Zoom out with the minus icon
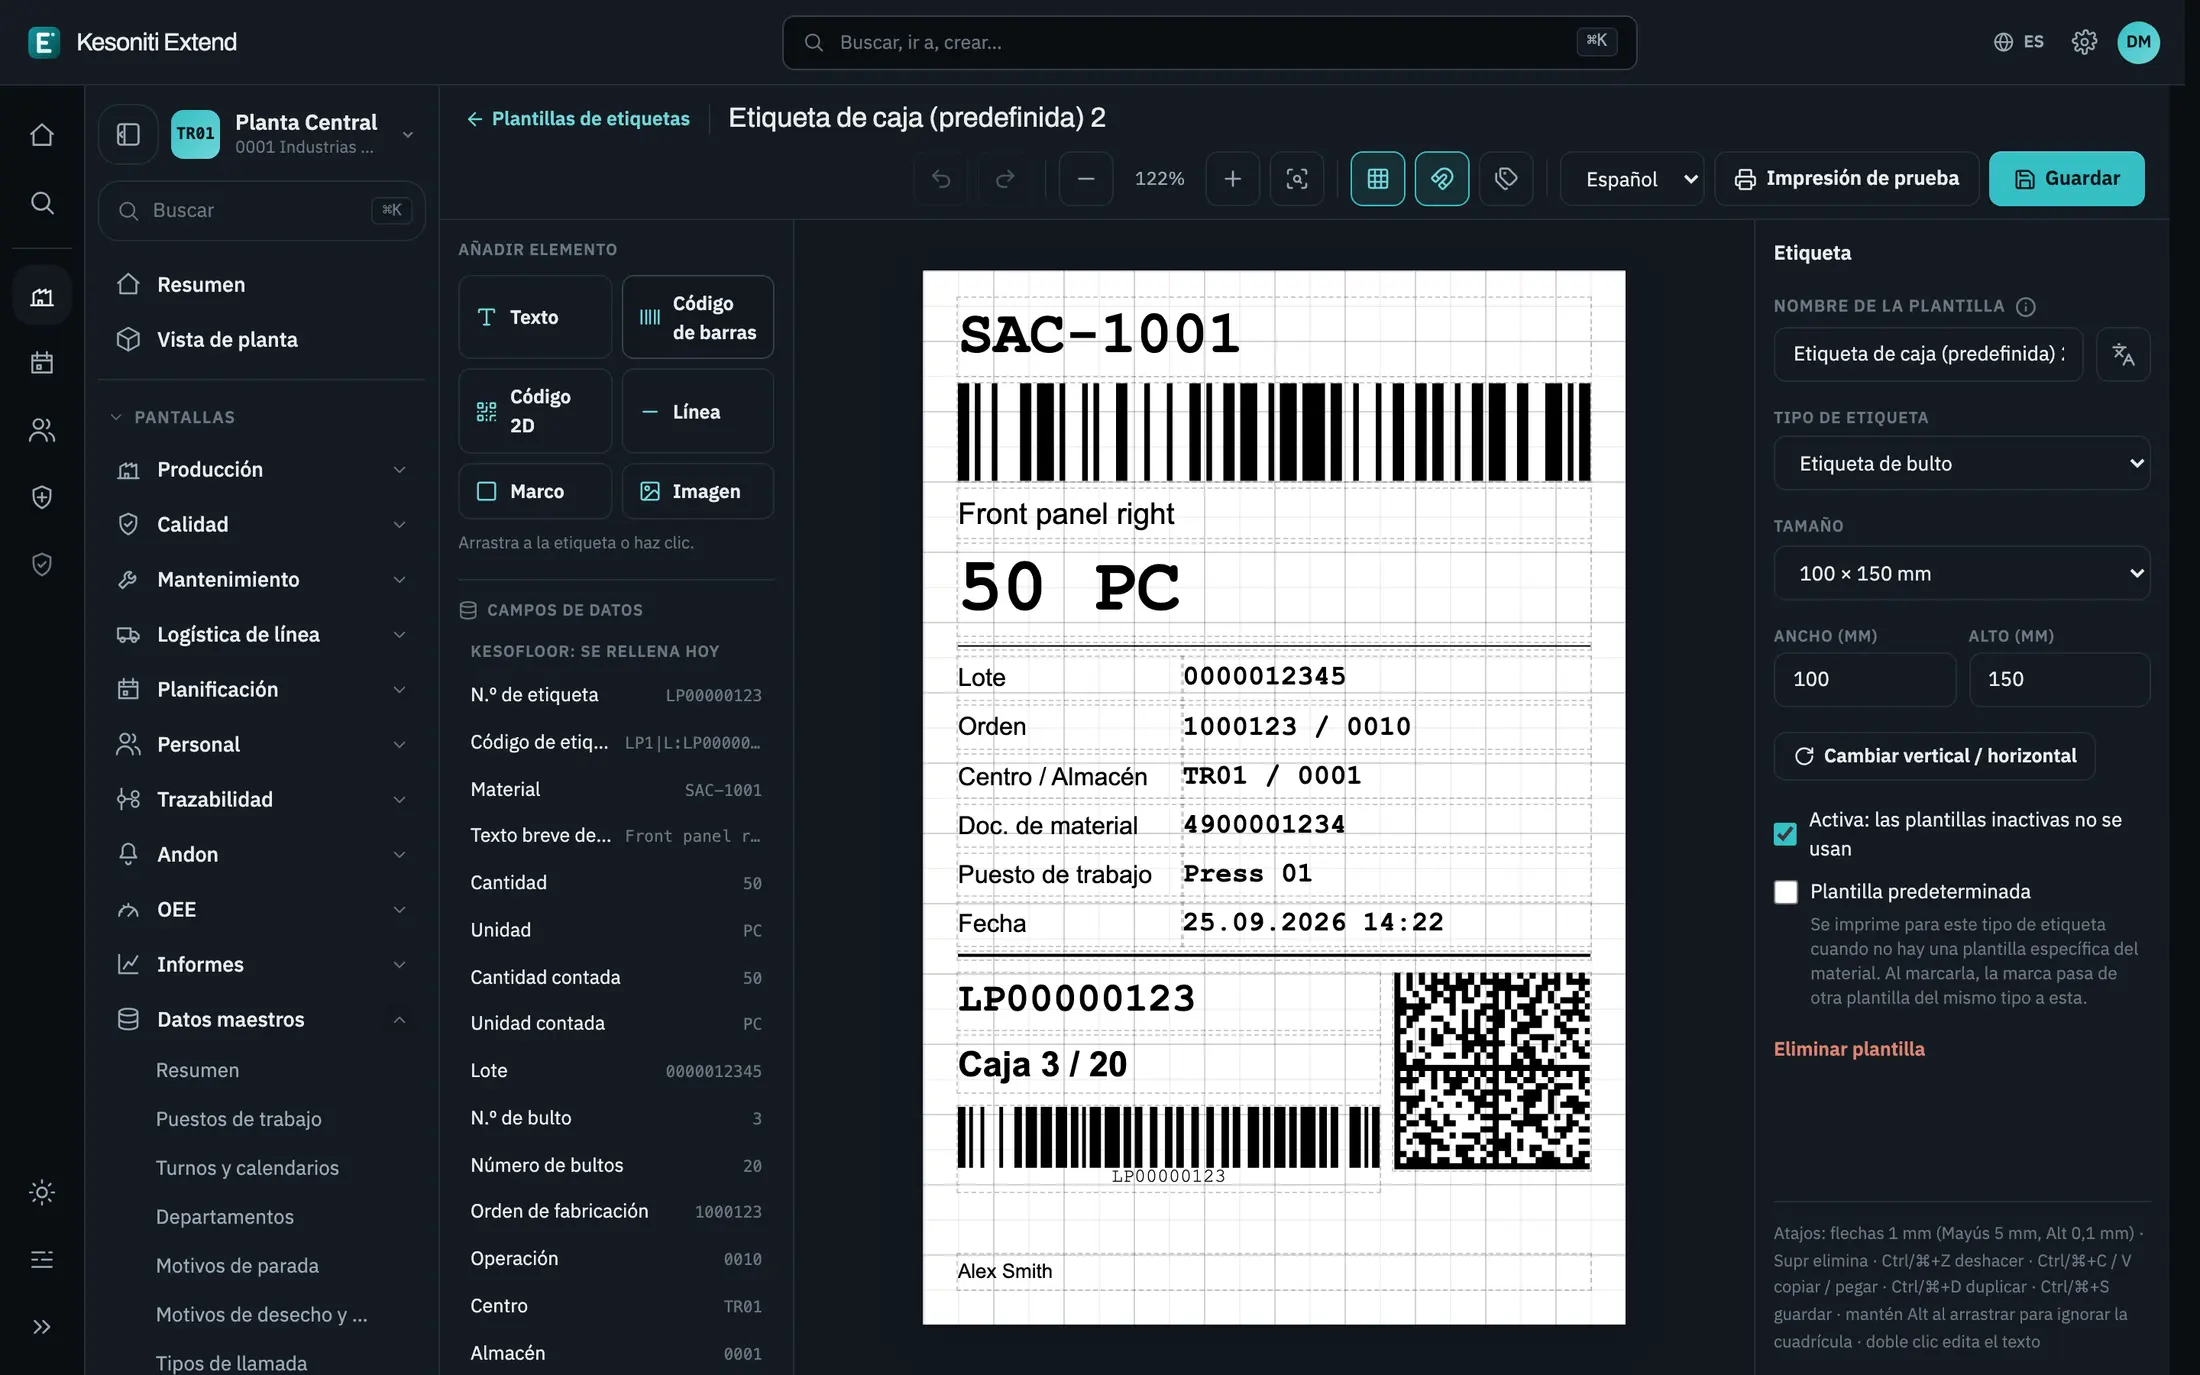Image resolution: width=2200 pixels, height=1375 pixels. click(x=1086, y=179)
